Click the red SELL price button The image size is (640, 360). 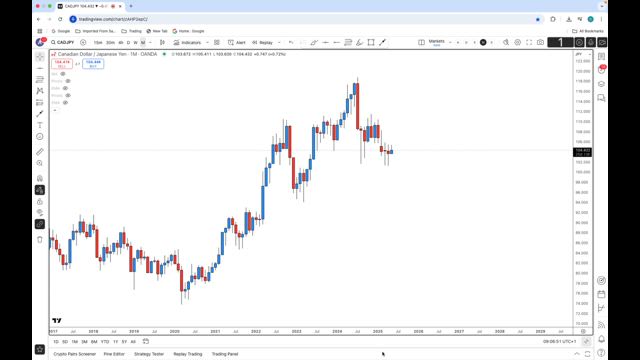[62, 64]
